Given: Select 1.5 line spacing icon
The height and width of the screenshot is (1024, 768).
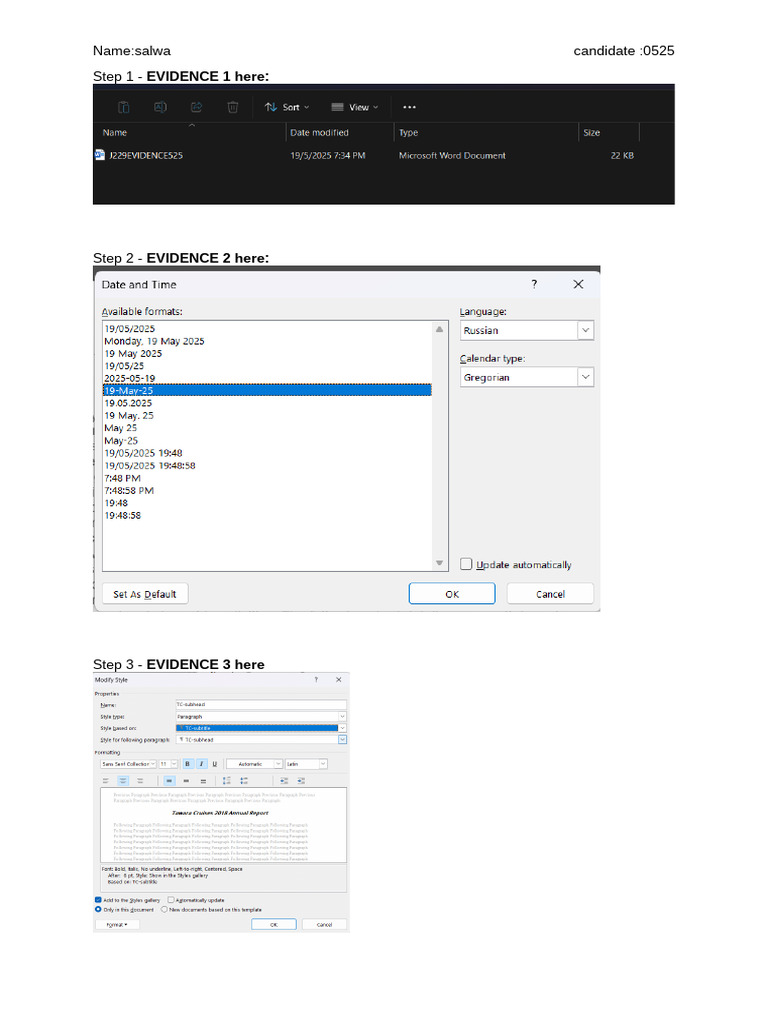Looking at the screenshot, I should (186, 780).
